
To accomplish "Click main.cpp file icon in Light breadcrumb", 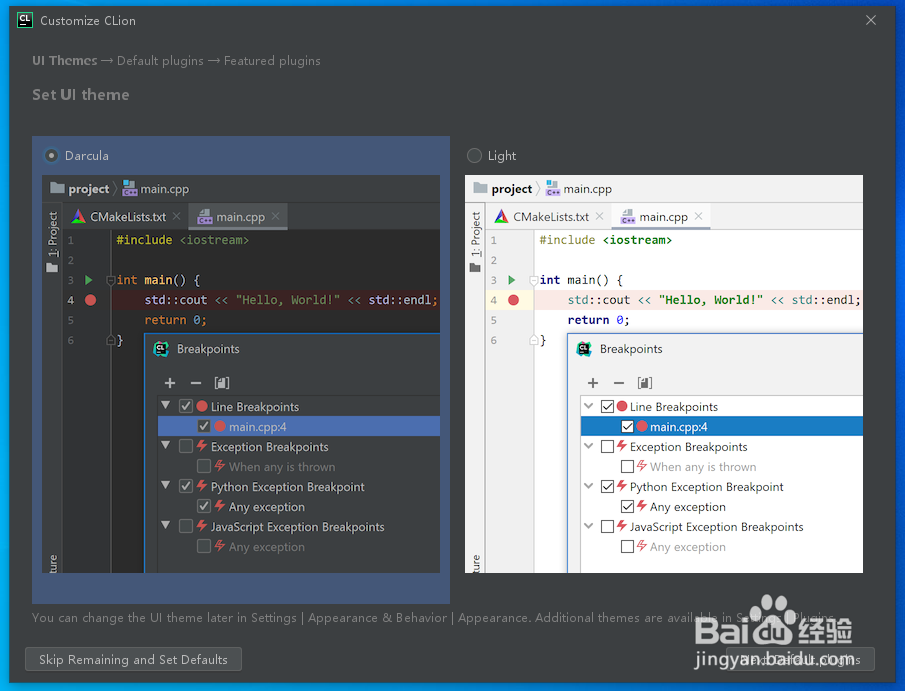I will click(x=553, y=188).
